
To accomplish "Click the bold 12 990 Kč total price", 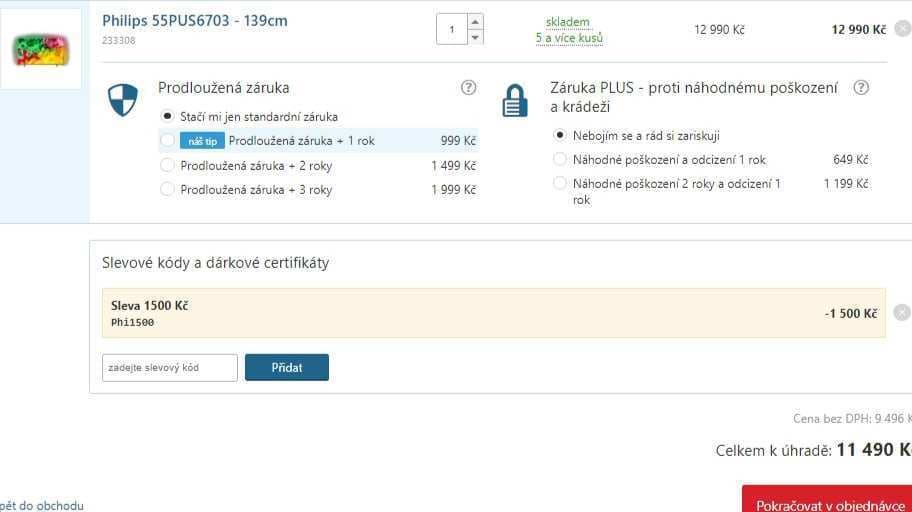I will pyautogui.click(x=859, y=30).
